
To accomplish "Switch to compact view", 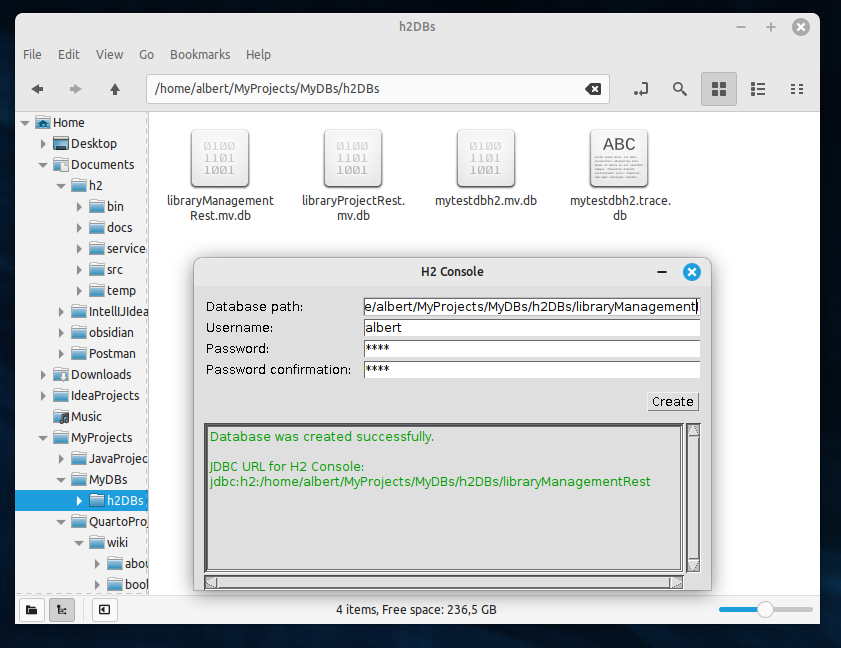I will click(x=796, y=89).
